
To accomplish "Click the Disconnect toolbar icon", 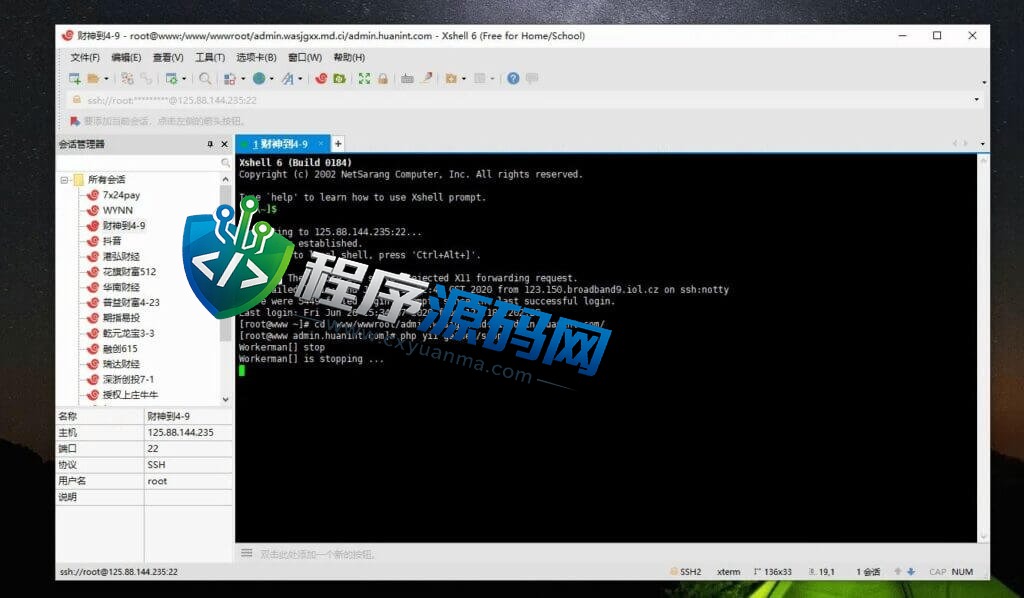I will (x=127, y=78).
